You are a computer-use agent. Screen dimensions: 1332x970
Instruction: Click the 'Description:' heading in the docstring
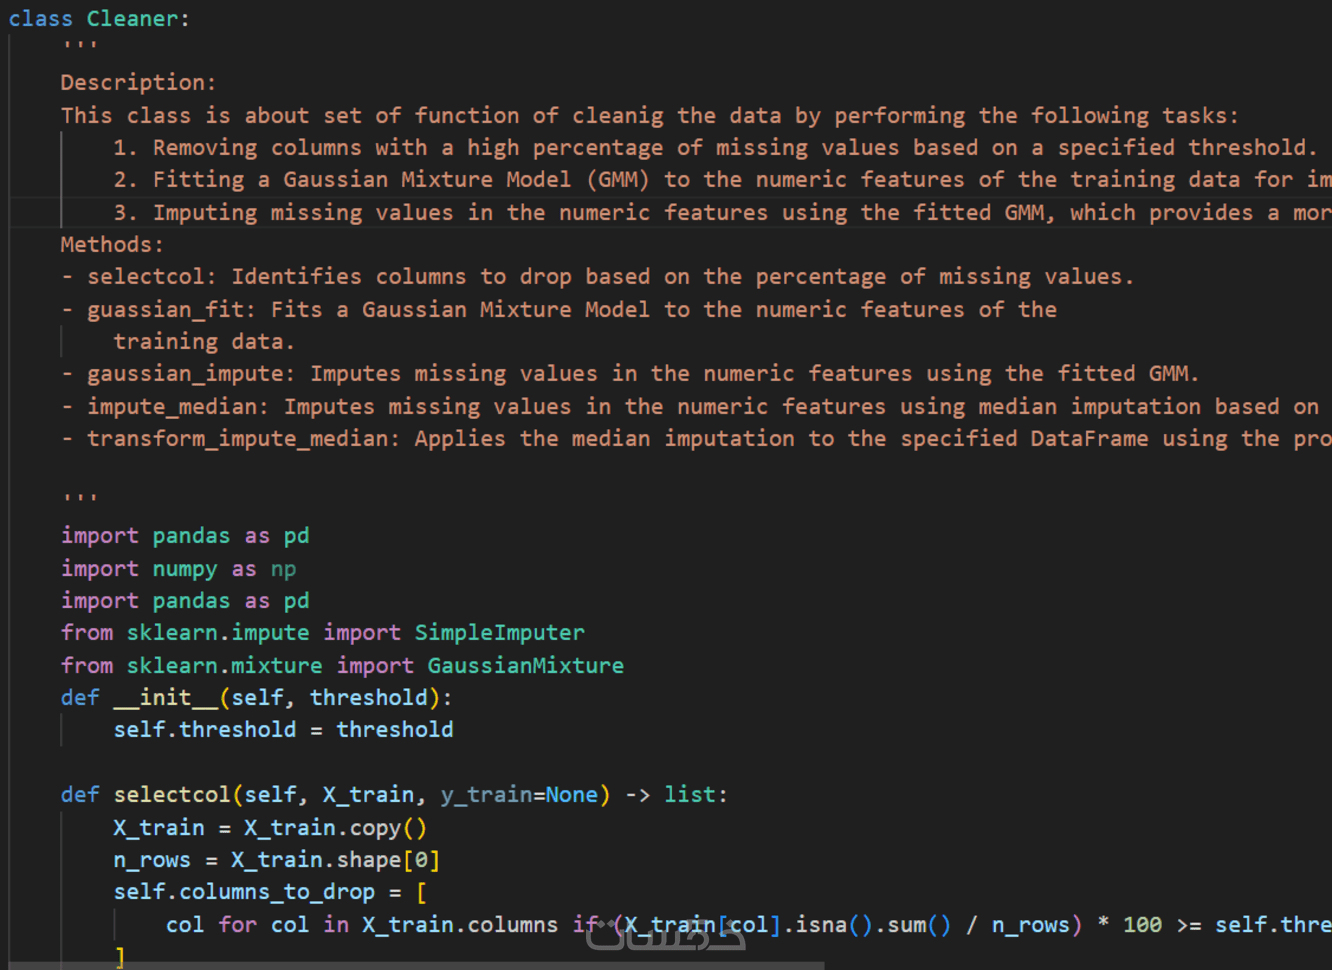(x=138, y=82)
